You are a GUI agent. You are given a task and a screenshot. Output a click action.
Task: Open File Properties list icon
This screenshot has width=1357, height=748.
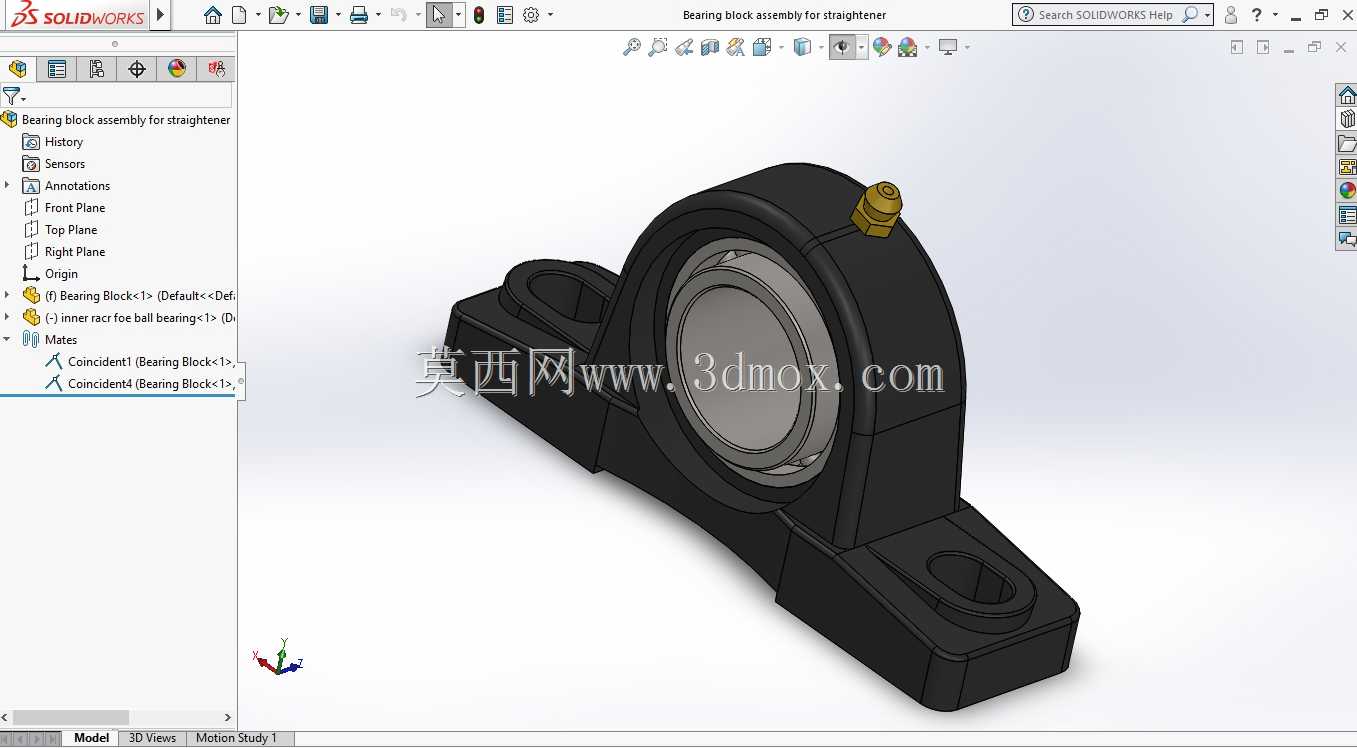click(x=505, y=15)
